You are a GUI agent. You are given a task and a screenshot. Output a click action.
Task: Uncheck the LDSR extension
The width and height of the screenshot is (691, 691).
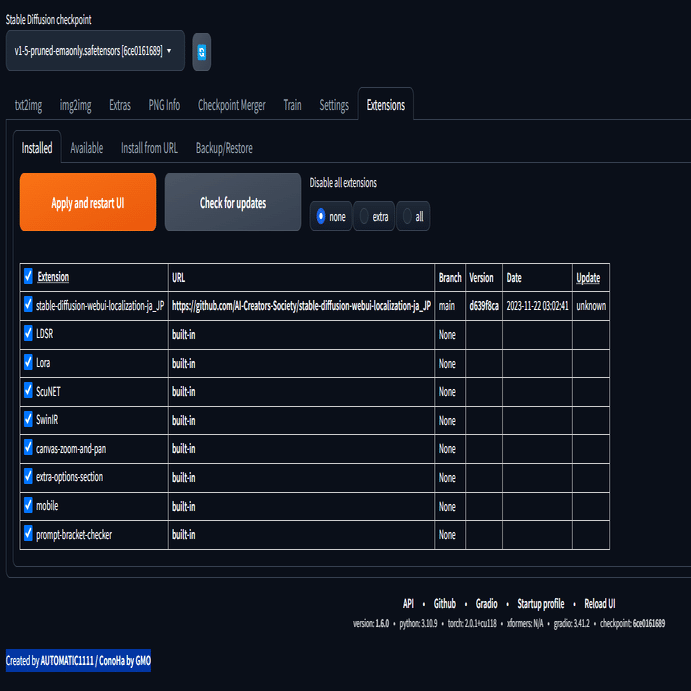pyautogui.click(x=28, y=333)
